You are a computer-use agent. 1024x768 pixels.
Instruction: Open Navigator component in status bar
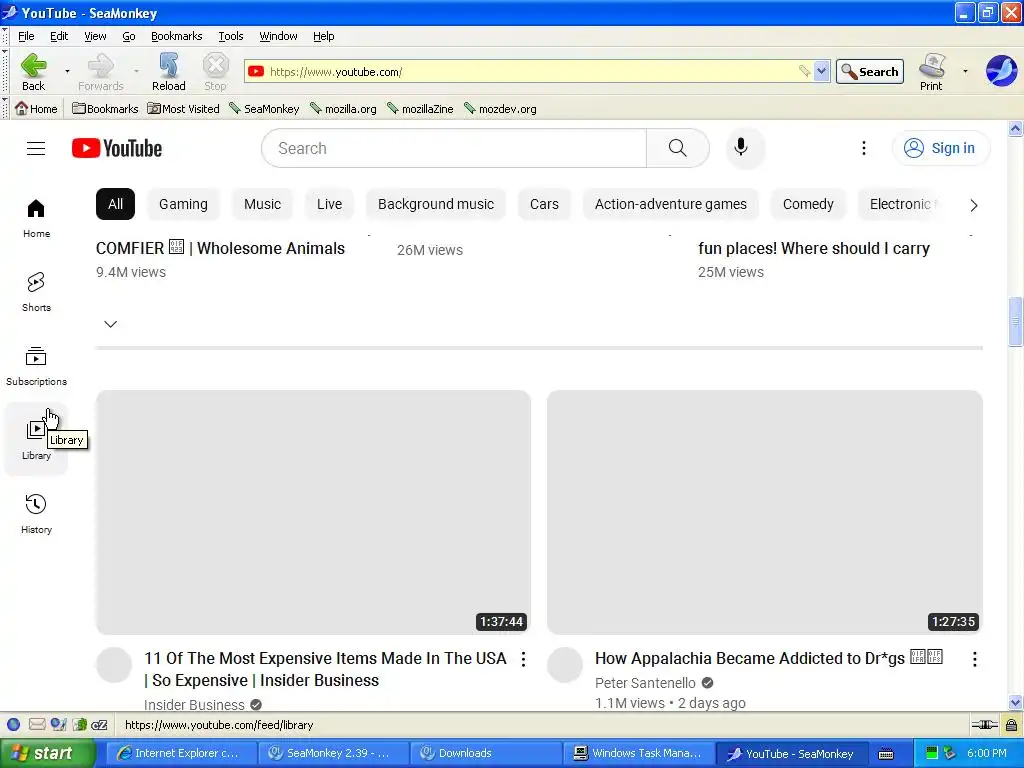13,724
